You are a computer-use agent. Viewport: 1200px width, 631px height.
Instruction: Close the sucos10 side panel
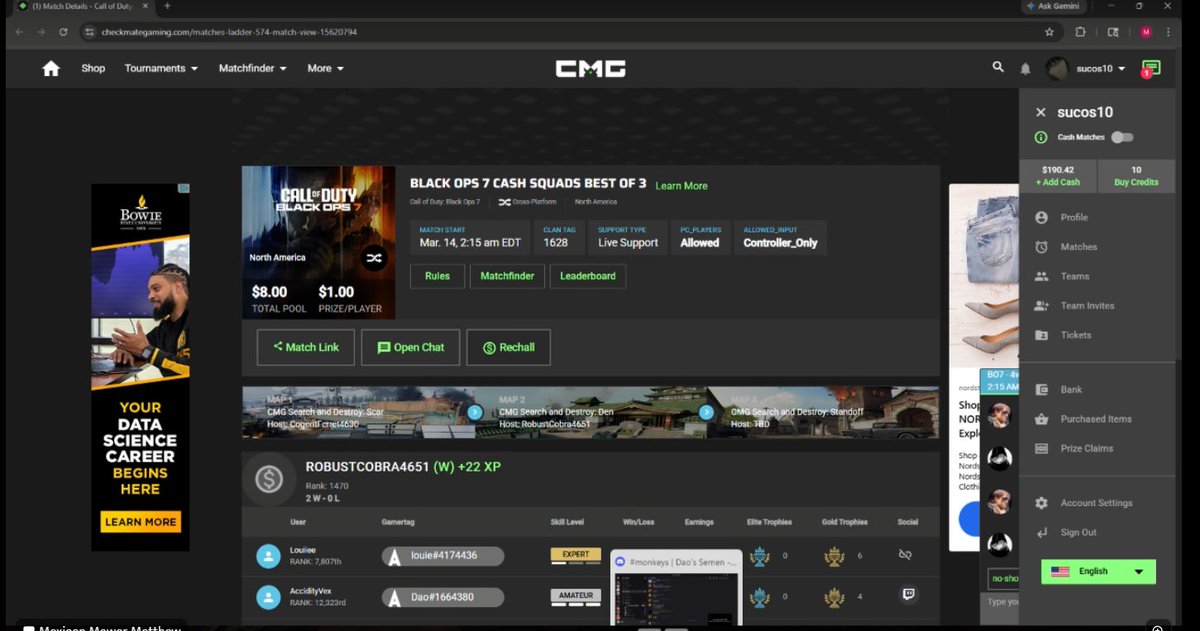click(x=1041, y=113)
